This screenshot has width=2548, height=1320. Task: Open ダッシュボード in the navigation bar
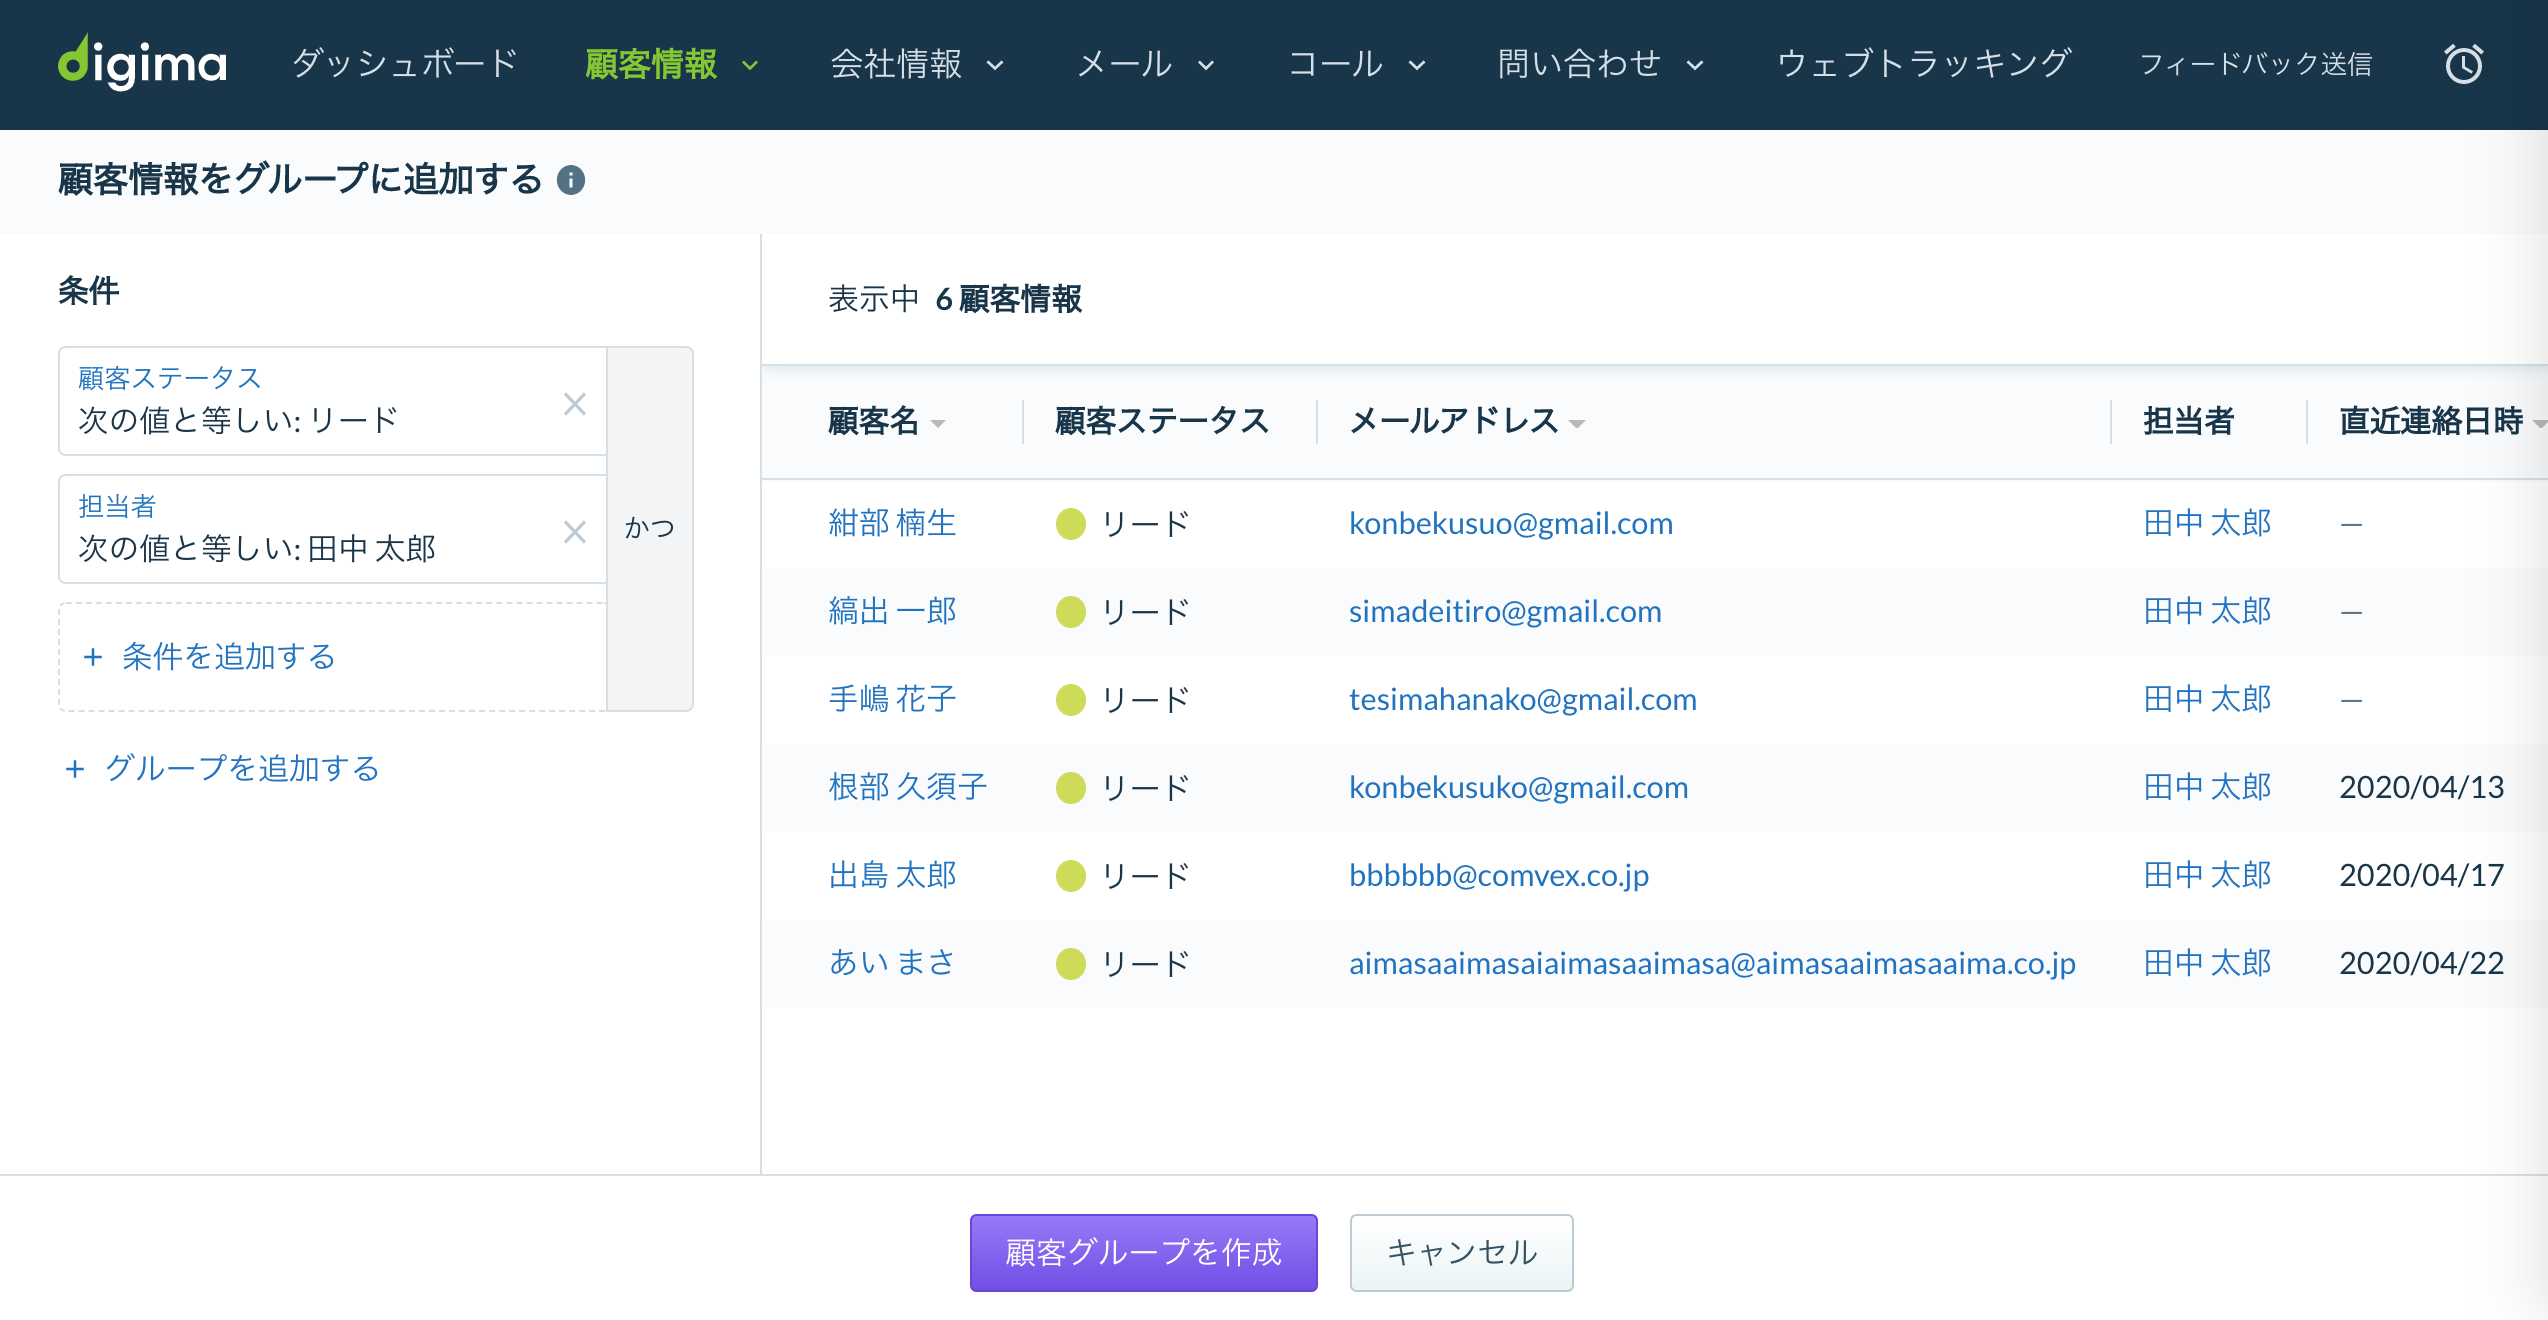[405, 64]
